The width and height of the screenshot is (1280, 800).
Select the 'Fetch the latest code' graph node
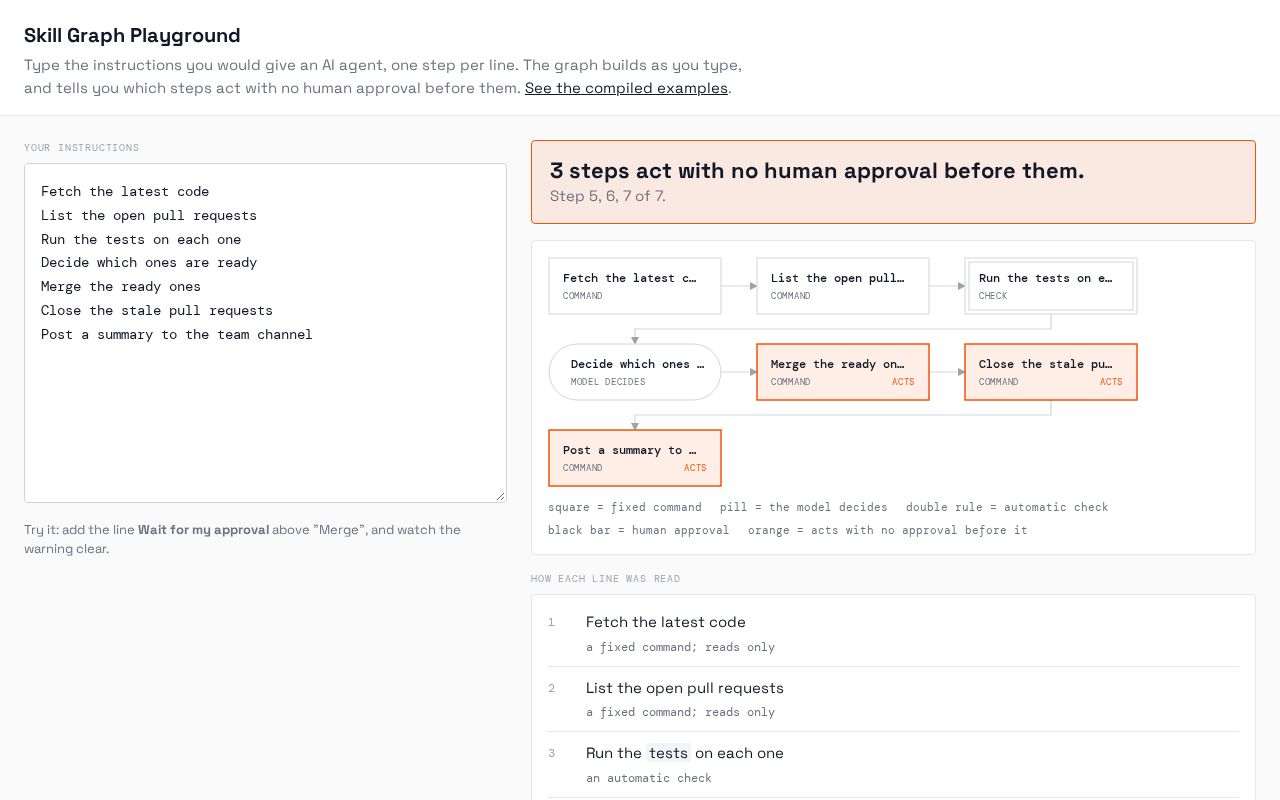(635, 286)
